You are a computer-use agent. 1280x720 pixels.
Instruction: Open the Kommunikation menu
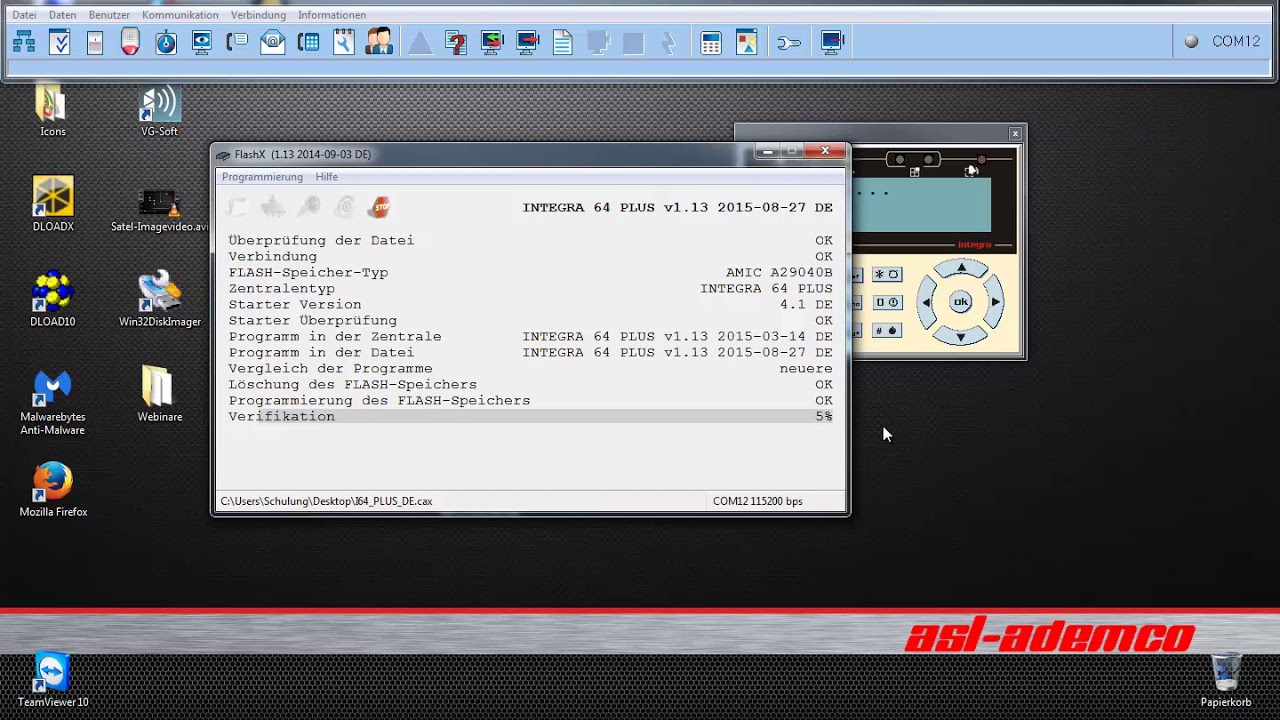click(180, 15)
